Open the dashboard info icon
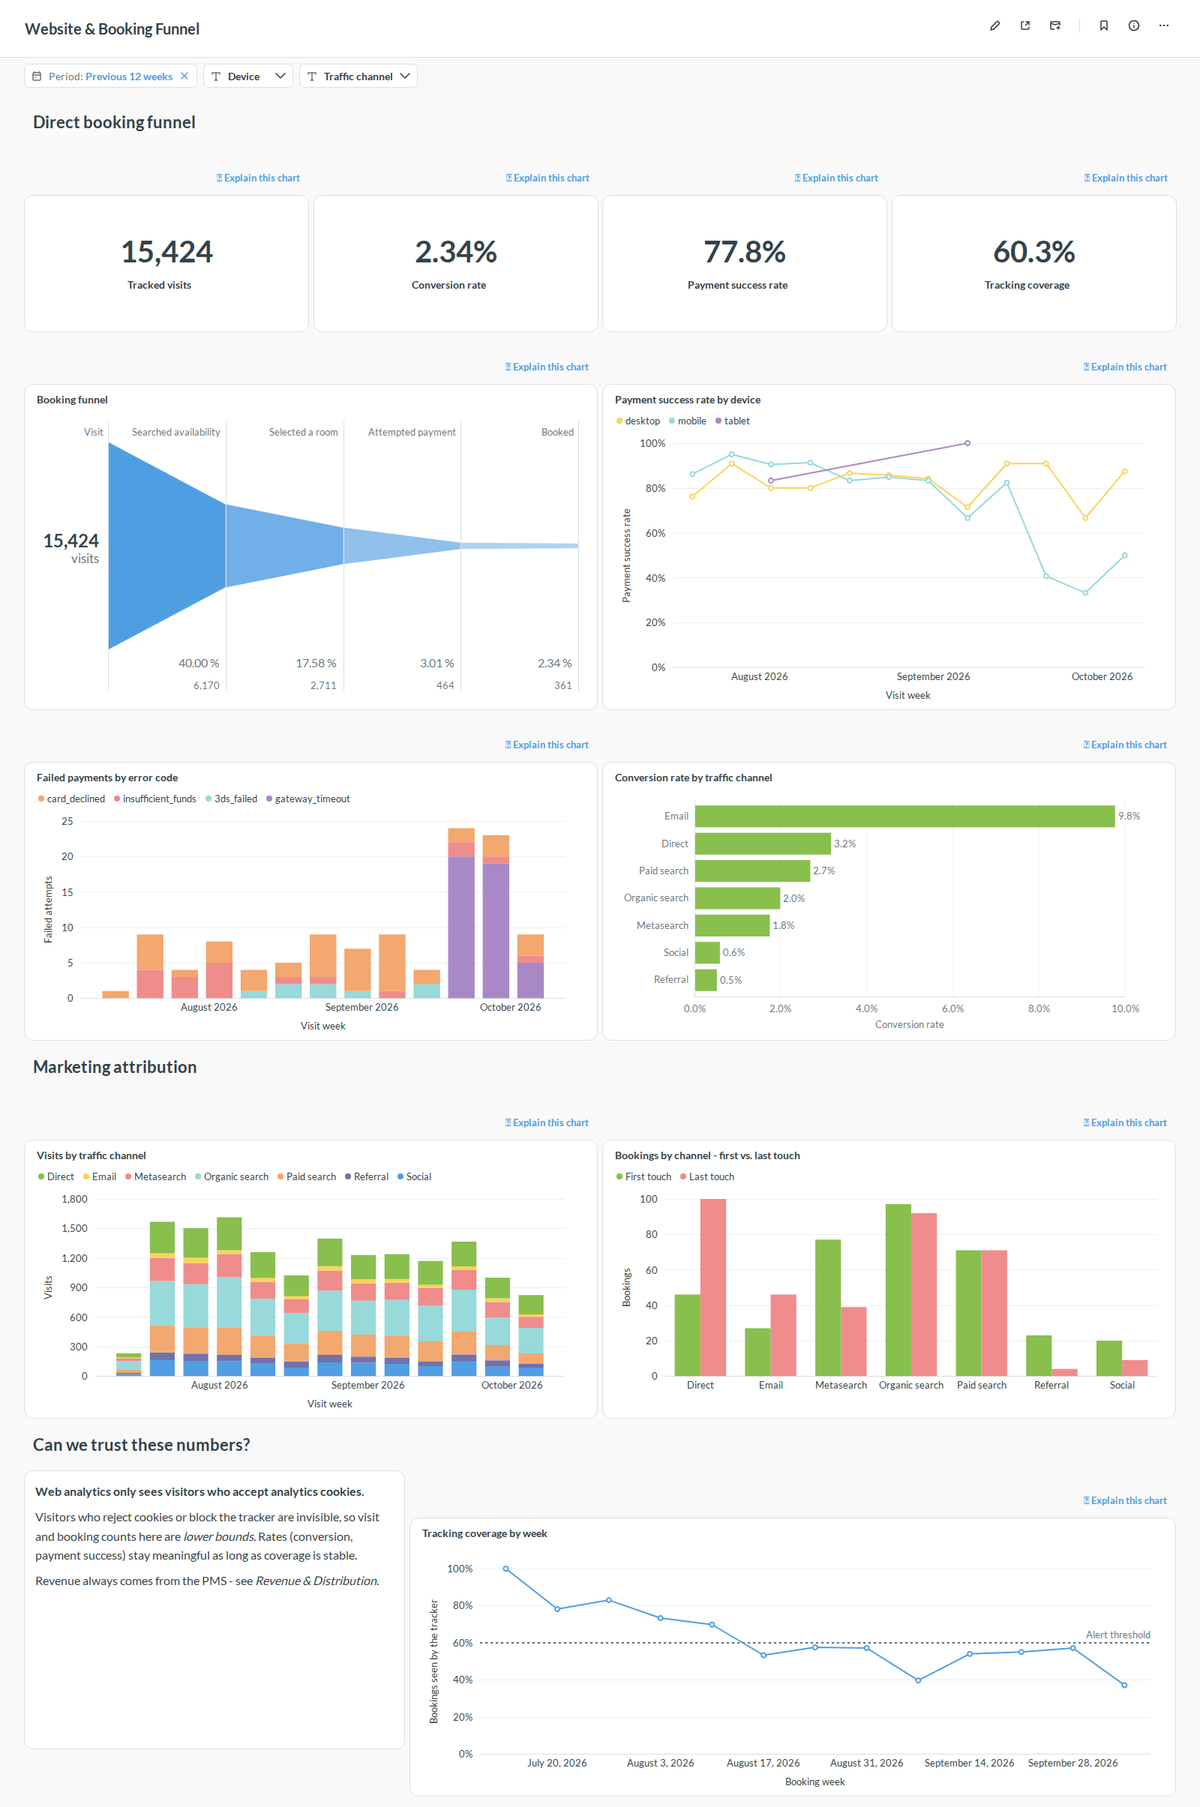This screenshot has height=1807, width=1200. pyautogui.click(x=1134, y=26)
